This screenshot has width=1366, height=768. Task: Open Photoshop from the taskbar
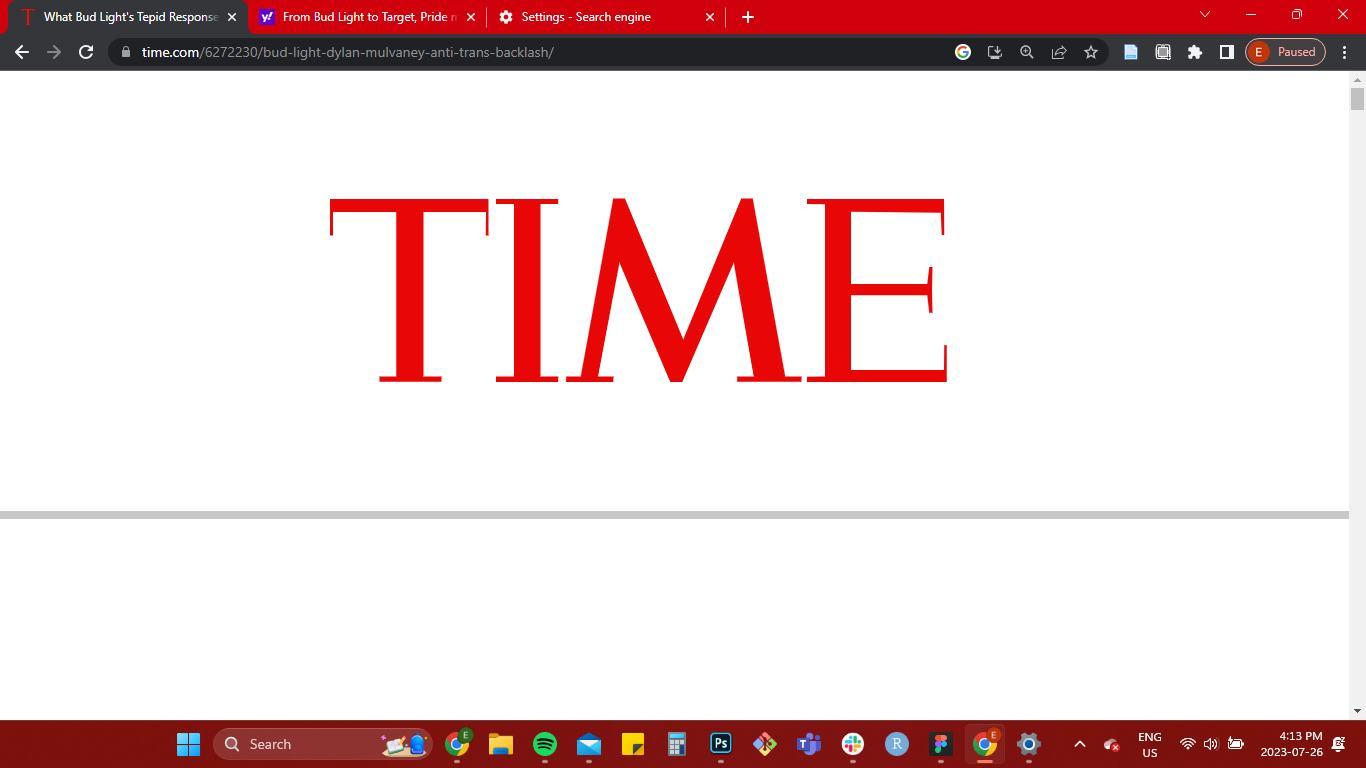pyautogui.click(x=721, y=744)
